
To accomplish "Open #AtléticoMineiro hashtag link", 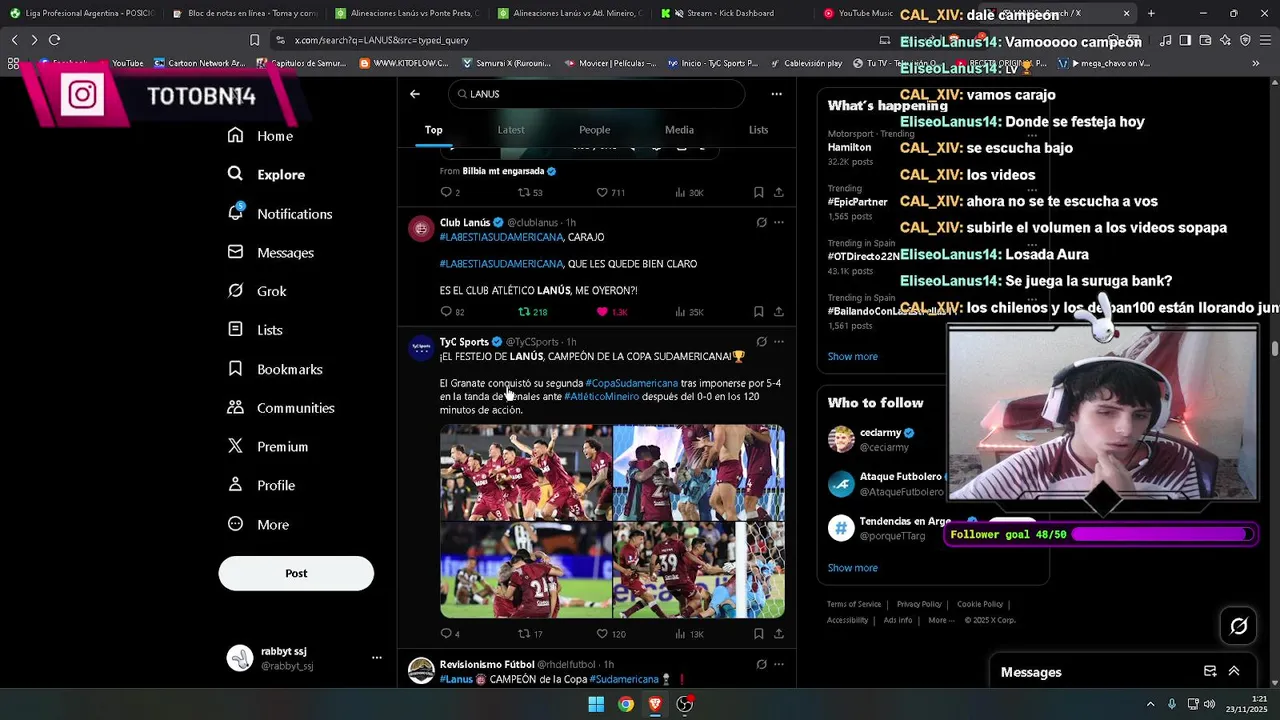I will (601, 397).
